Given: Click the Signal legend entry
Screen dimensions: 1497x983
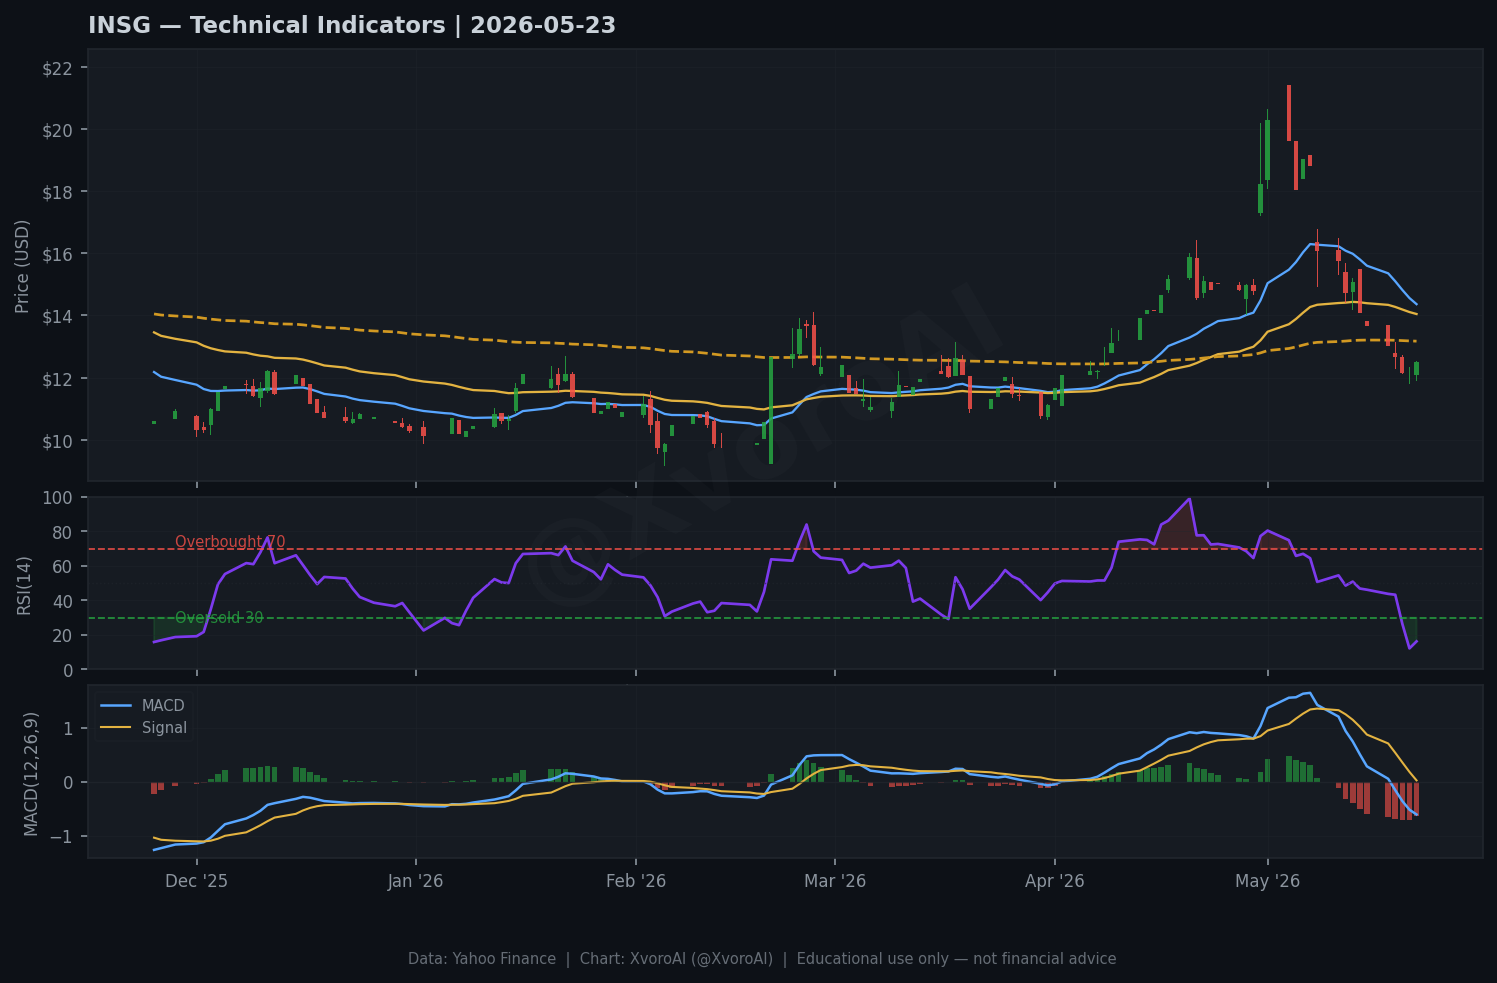Looking at the screenshot, I should pos(164,728).
